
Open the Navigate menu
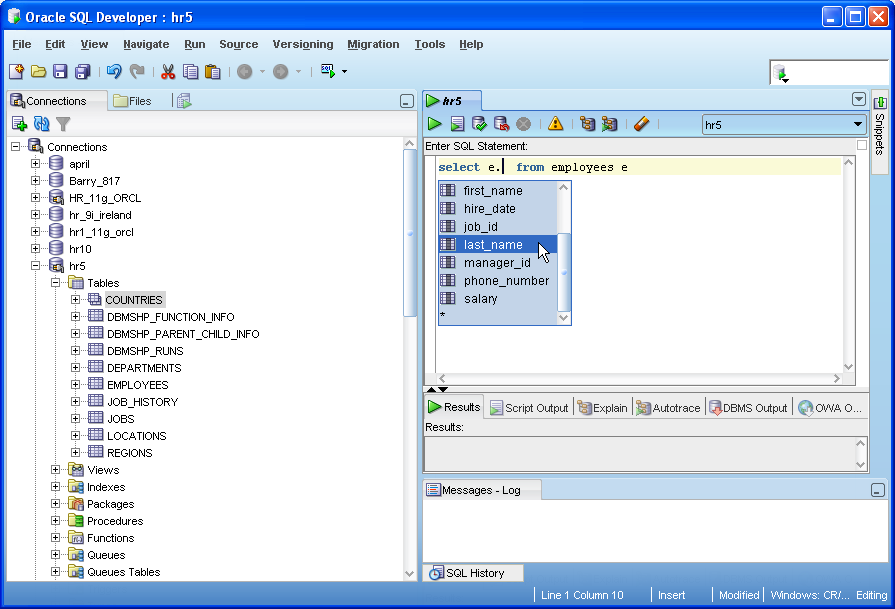coord(146,44)
